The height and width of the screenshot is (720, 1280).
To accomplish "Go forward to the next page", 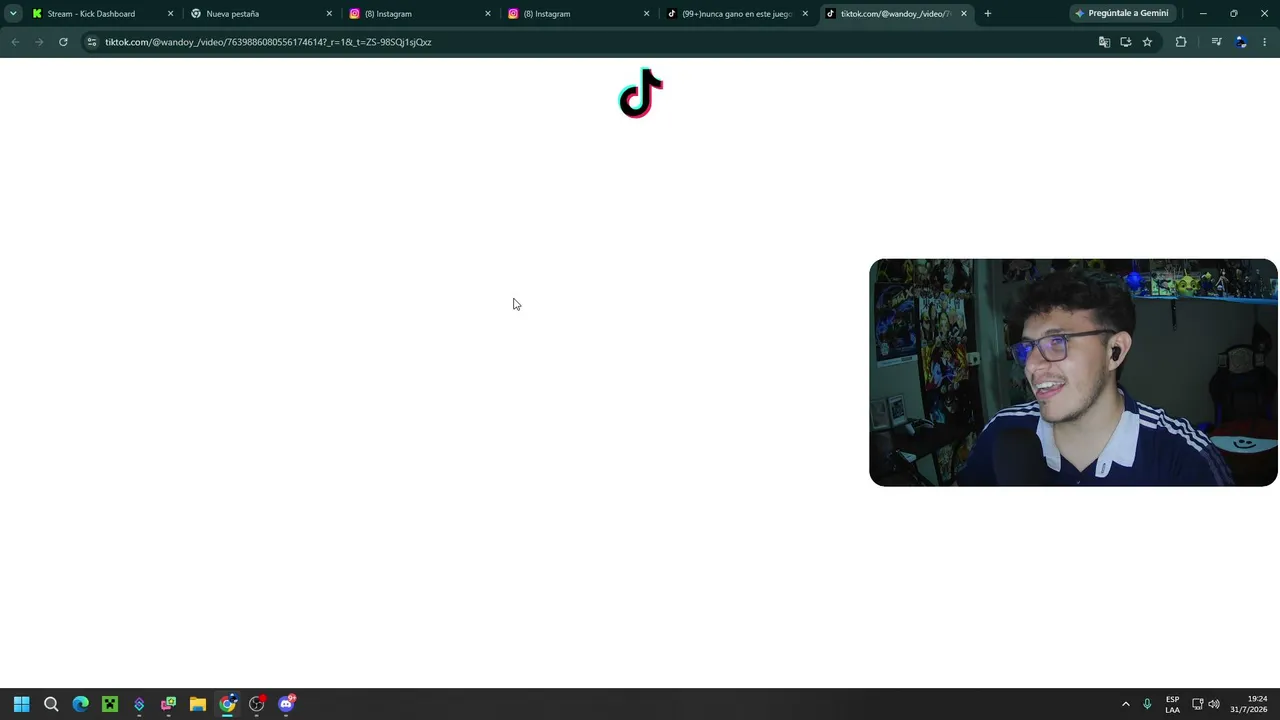I will pyautogui.click(x=39, y=42).
